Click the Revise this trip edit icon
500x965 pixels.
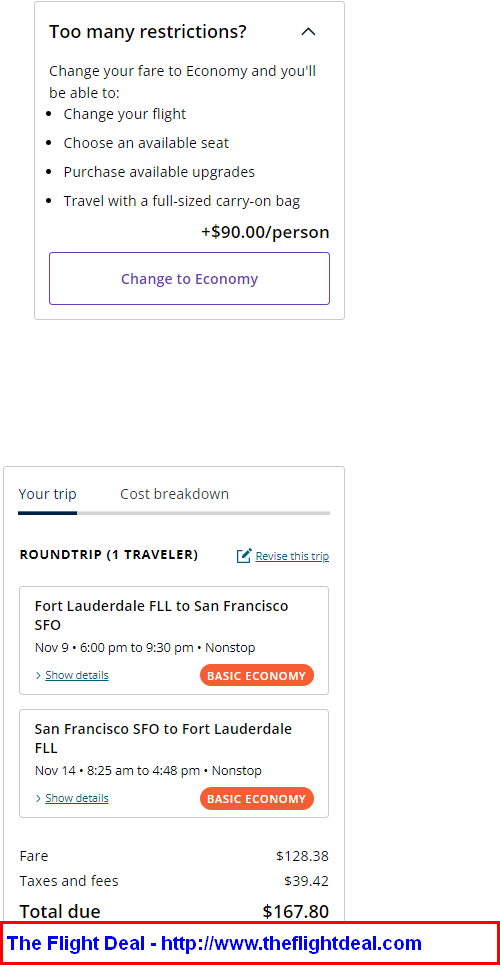[x=244, y=556]
